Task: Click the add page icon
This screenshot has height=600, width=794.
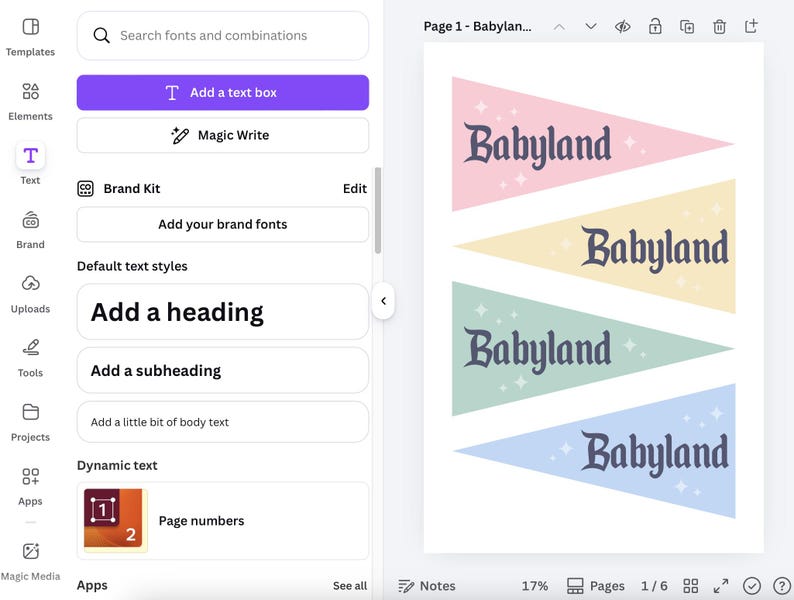Action: point(751,26)
